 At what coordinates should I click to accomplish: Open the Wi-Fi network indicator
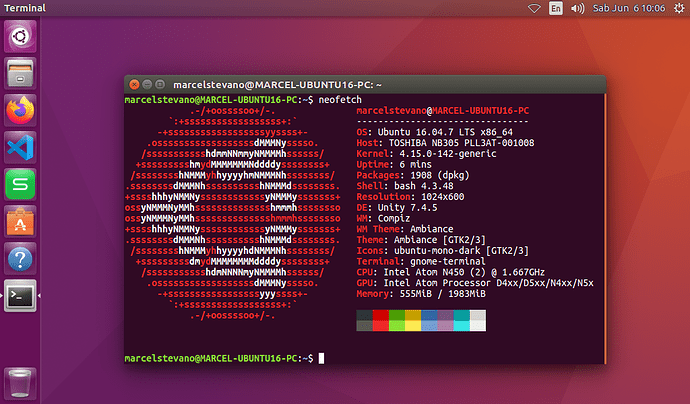point(534,8)
